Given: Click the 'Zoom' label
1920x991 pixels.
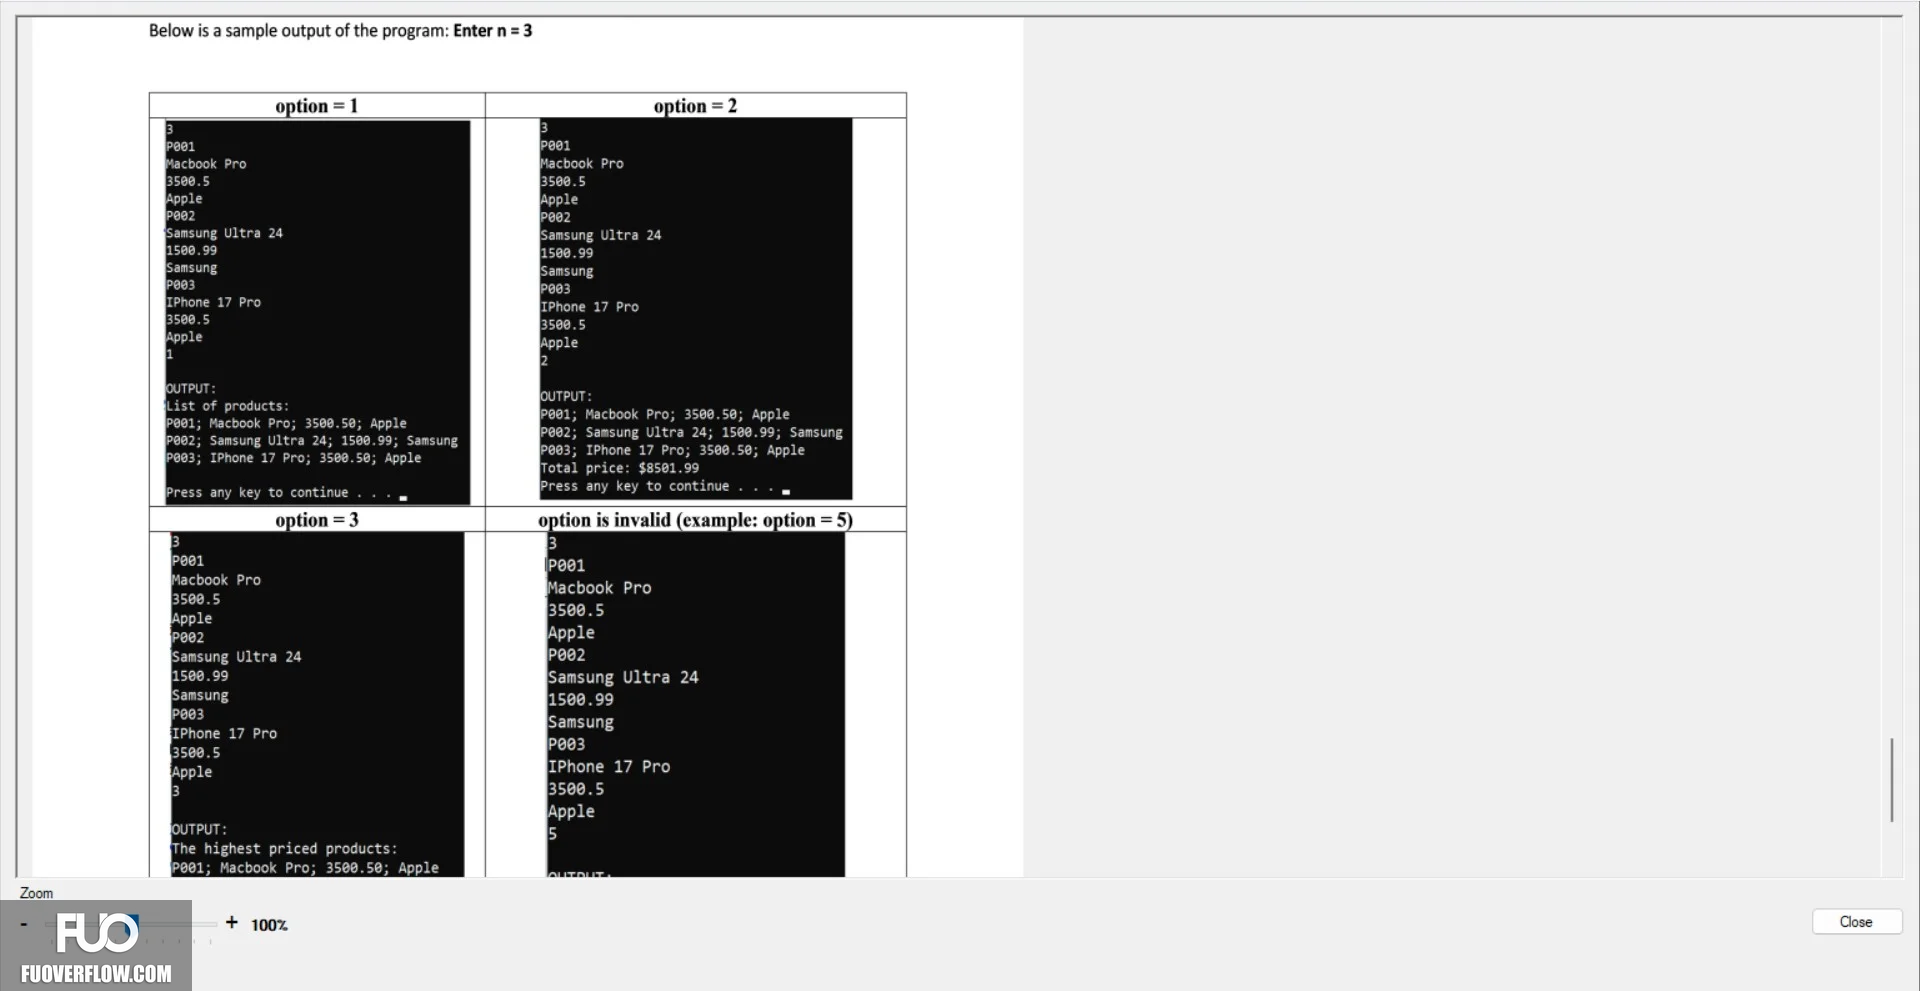Looking at the screenshot, I should coord(36,893).
